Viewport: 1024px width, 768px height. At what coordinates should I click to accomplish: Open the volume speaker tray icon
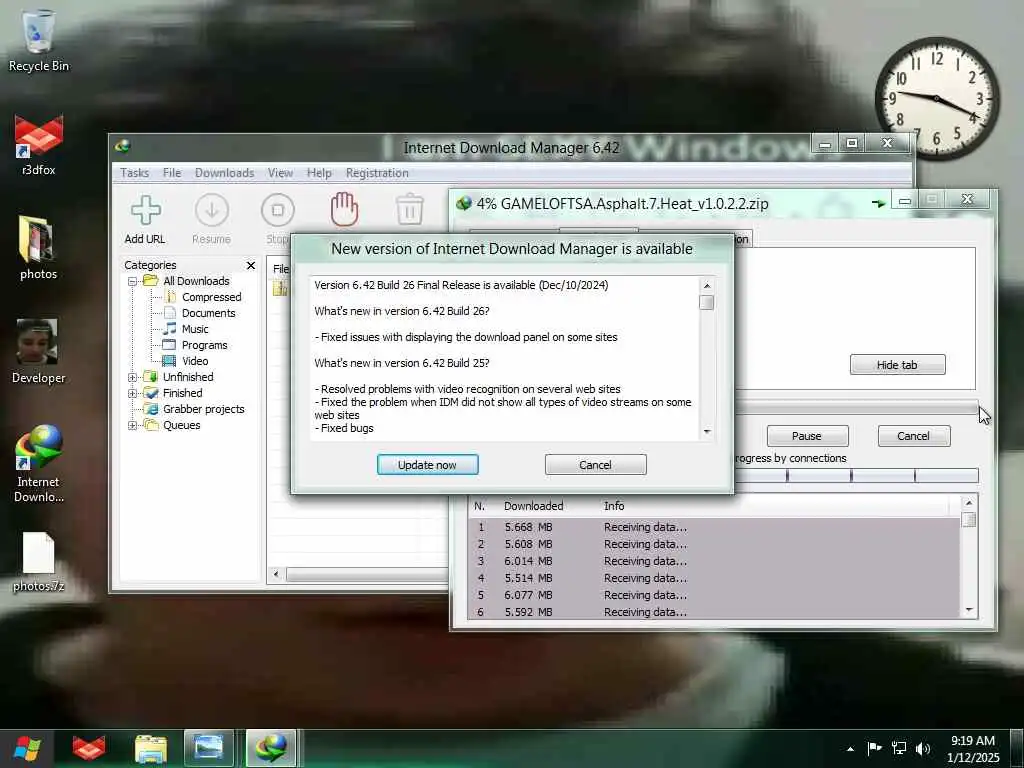coord(923,748)
